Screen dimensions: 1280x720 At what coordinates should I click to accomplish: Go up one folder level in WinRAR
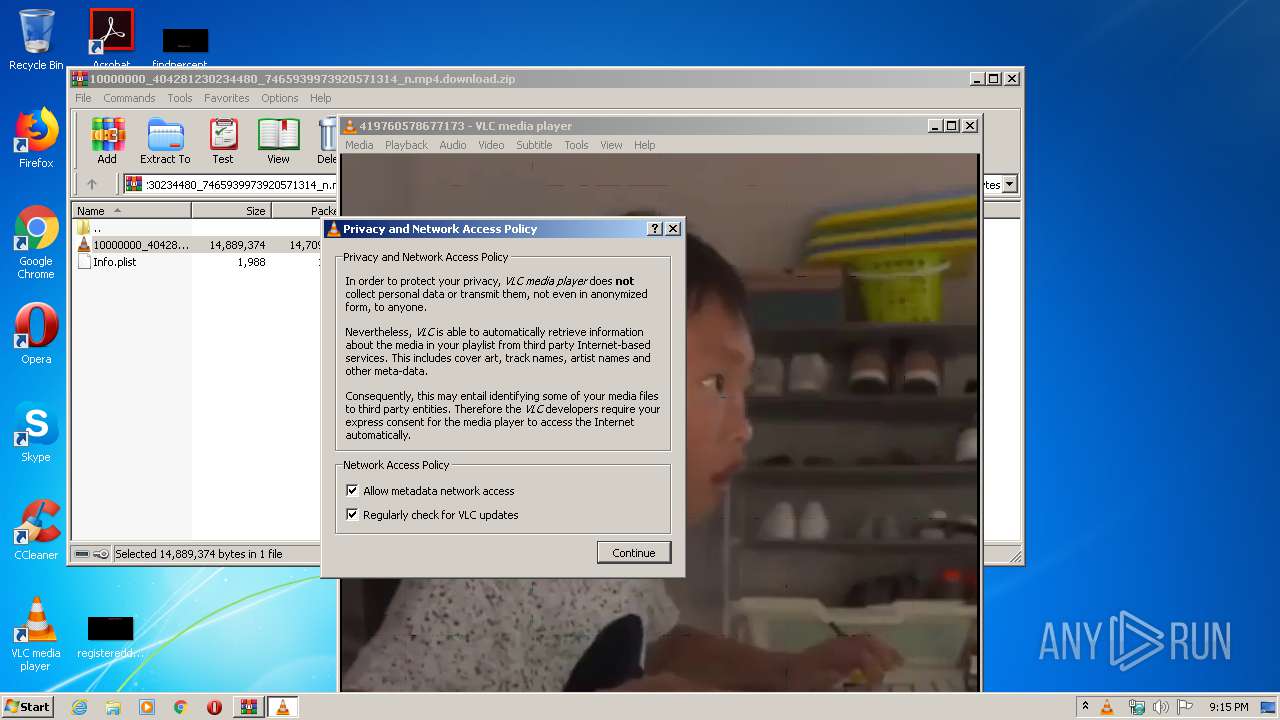pos(92,184)
